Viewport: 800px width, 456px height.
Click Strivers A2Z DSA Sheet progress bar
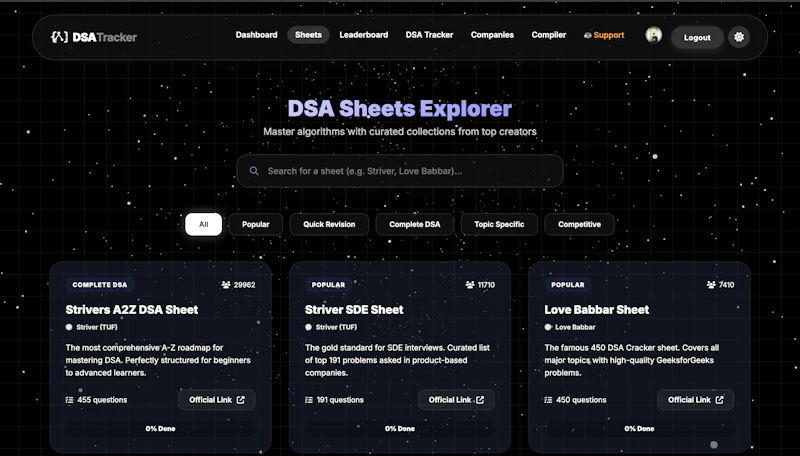coord(160,428)
